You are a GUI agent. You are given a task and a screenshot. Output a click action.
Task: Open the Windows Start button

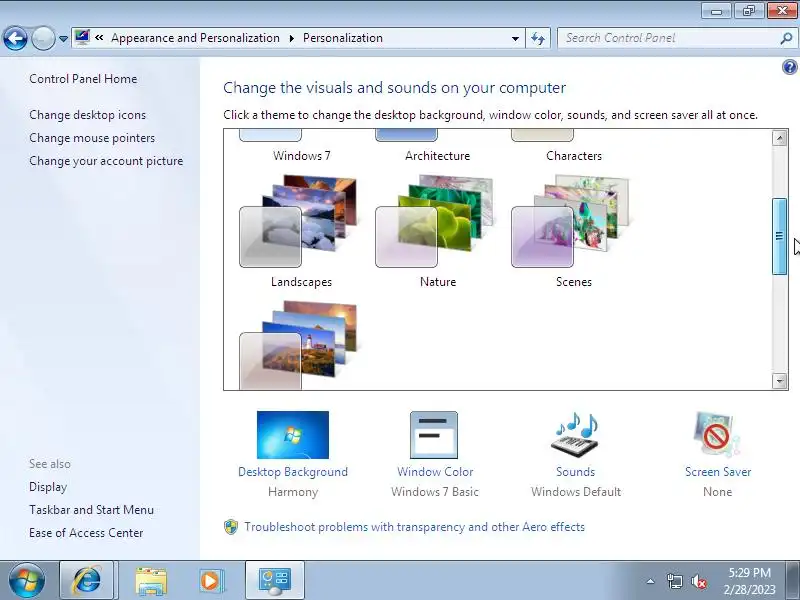[27, 580]
